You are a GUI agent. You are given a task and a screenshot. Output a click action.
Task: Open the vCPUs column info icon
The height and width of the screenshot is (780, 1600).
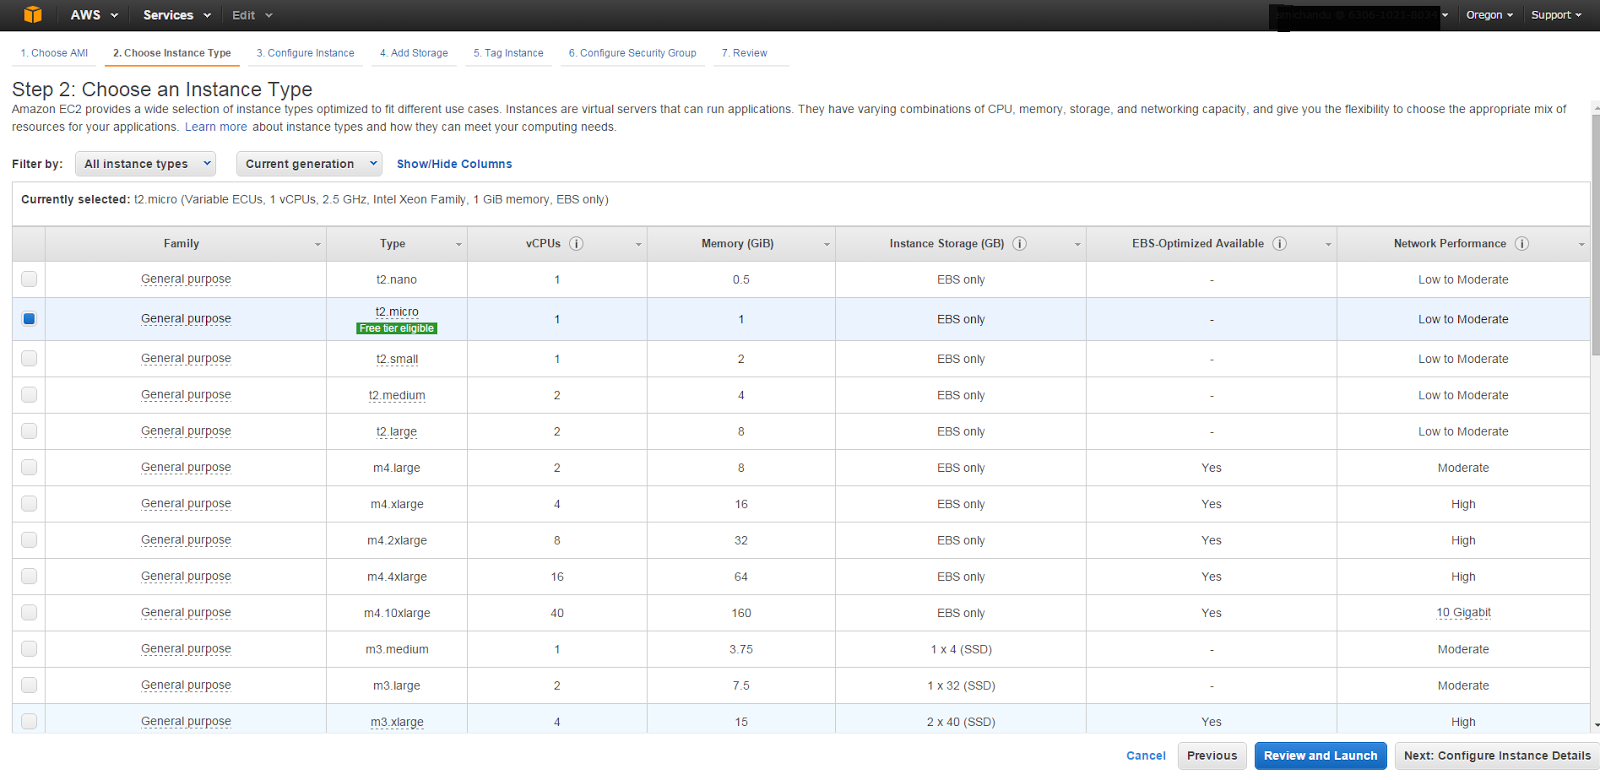point(576,244)
